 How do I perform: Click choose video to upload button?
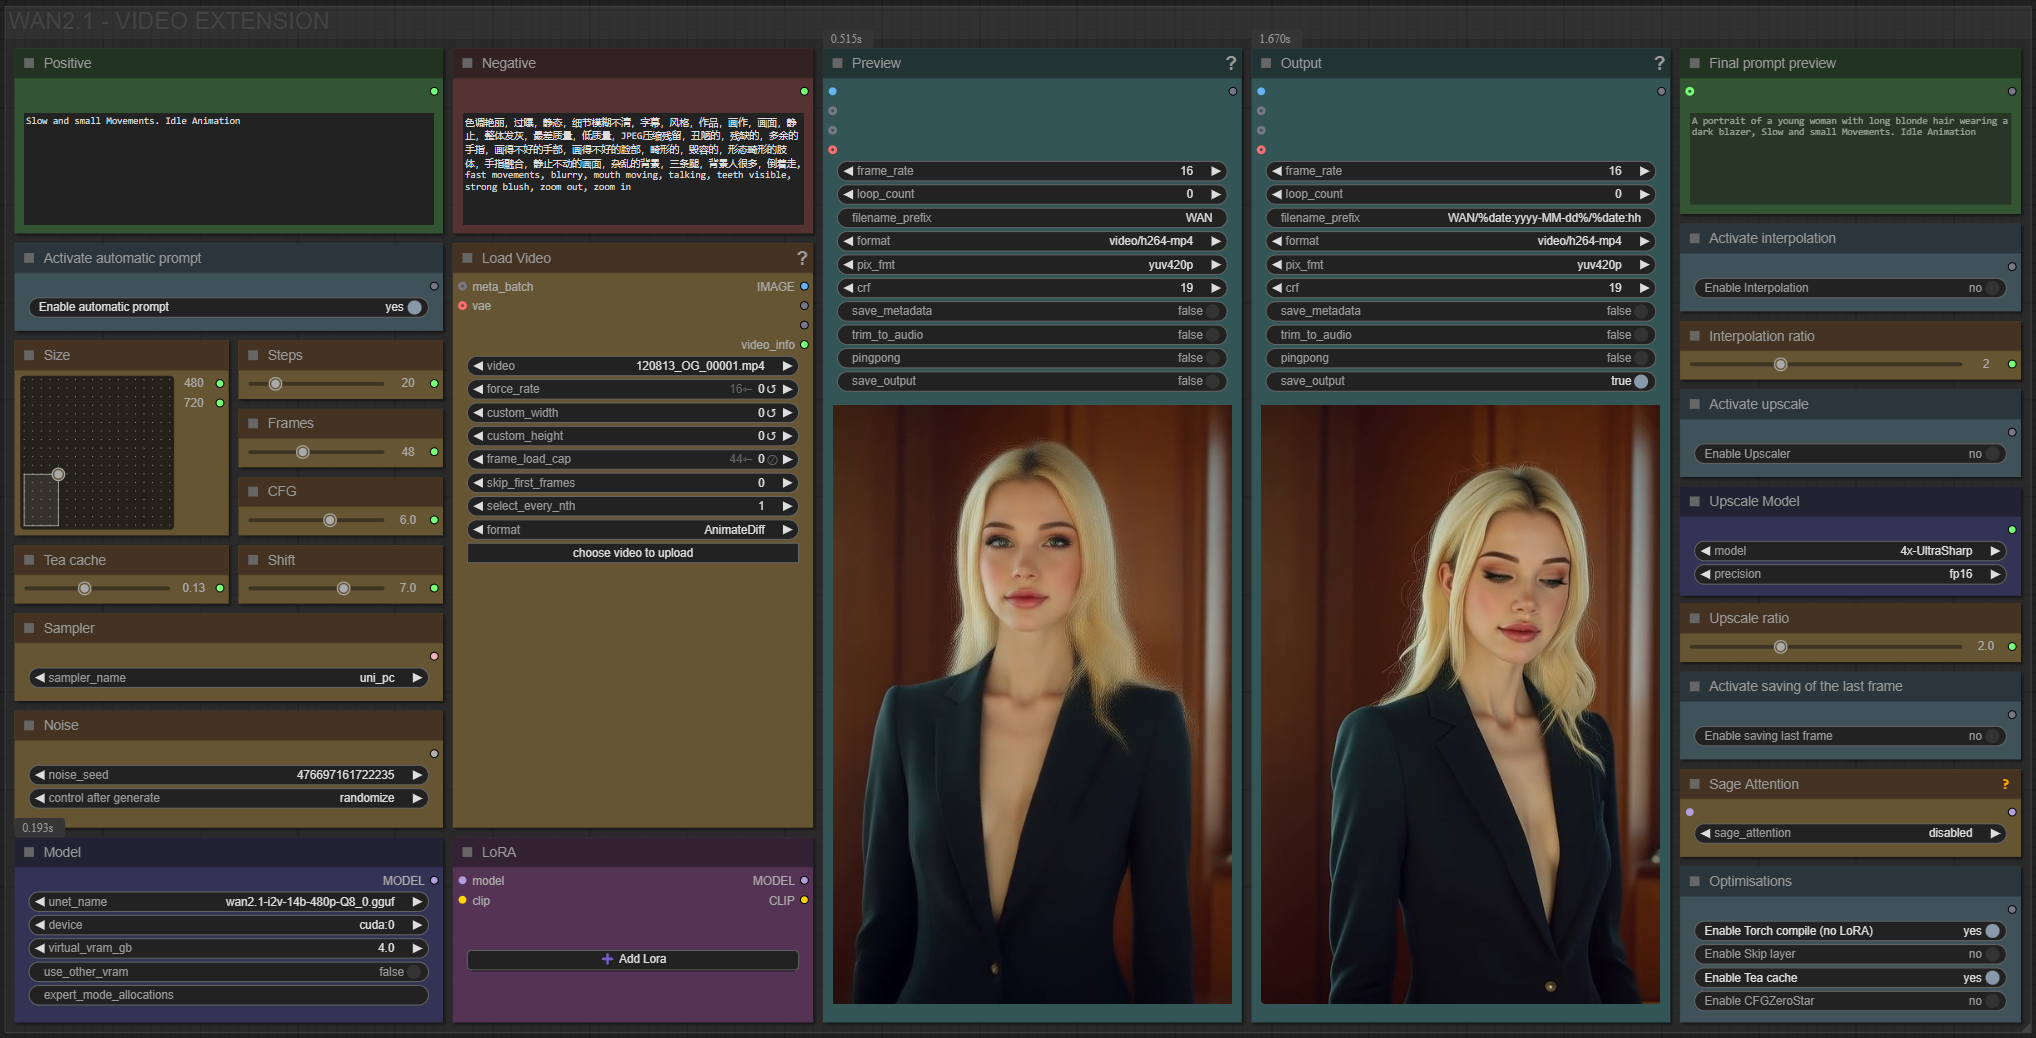point(632,553)
